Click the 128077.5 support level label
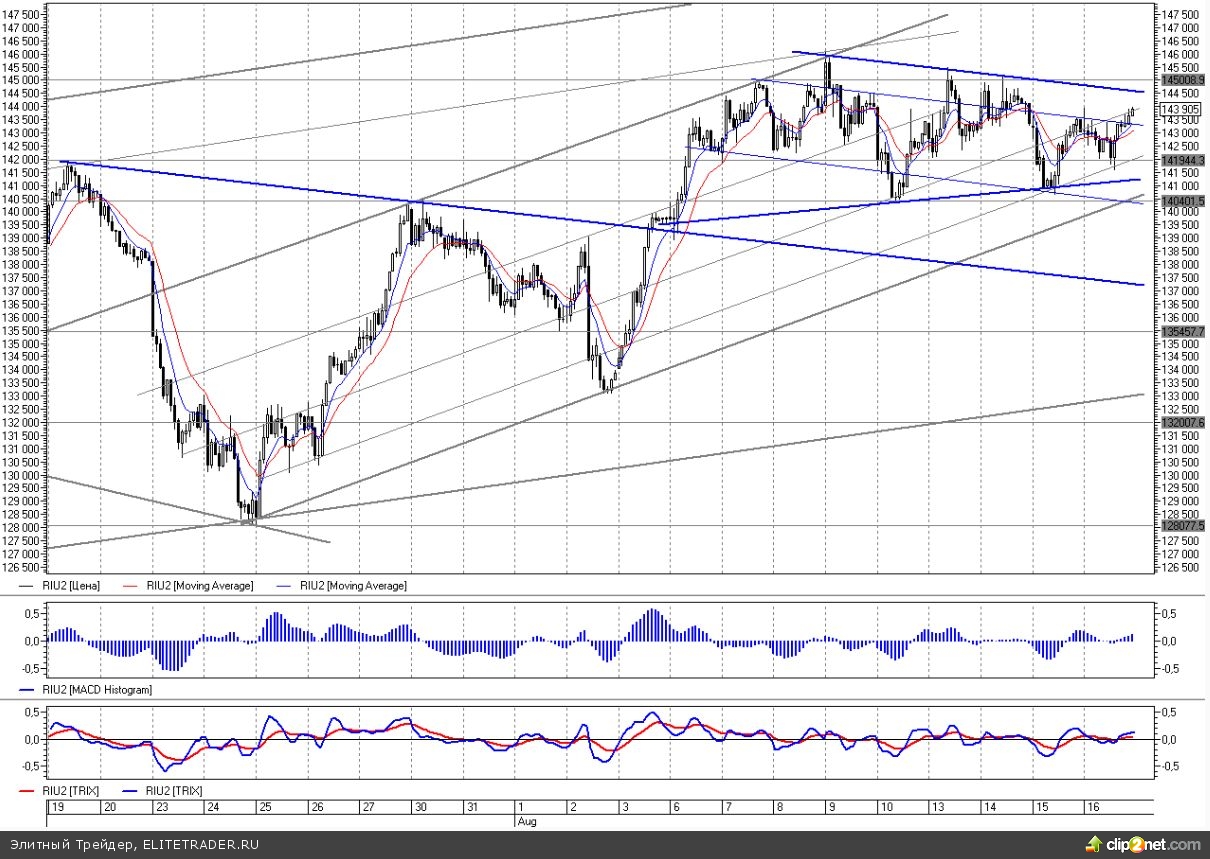 1182,525
